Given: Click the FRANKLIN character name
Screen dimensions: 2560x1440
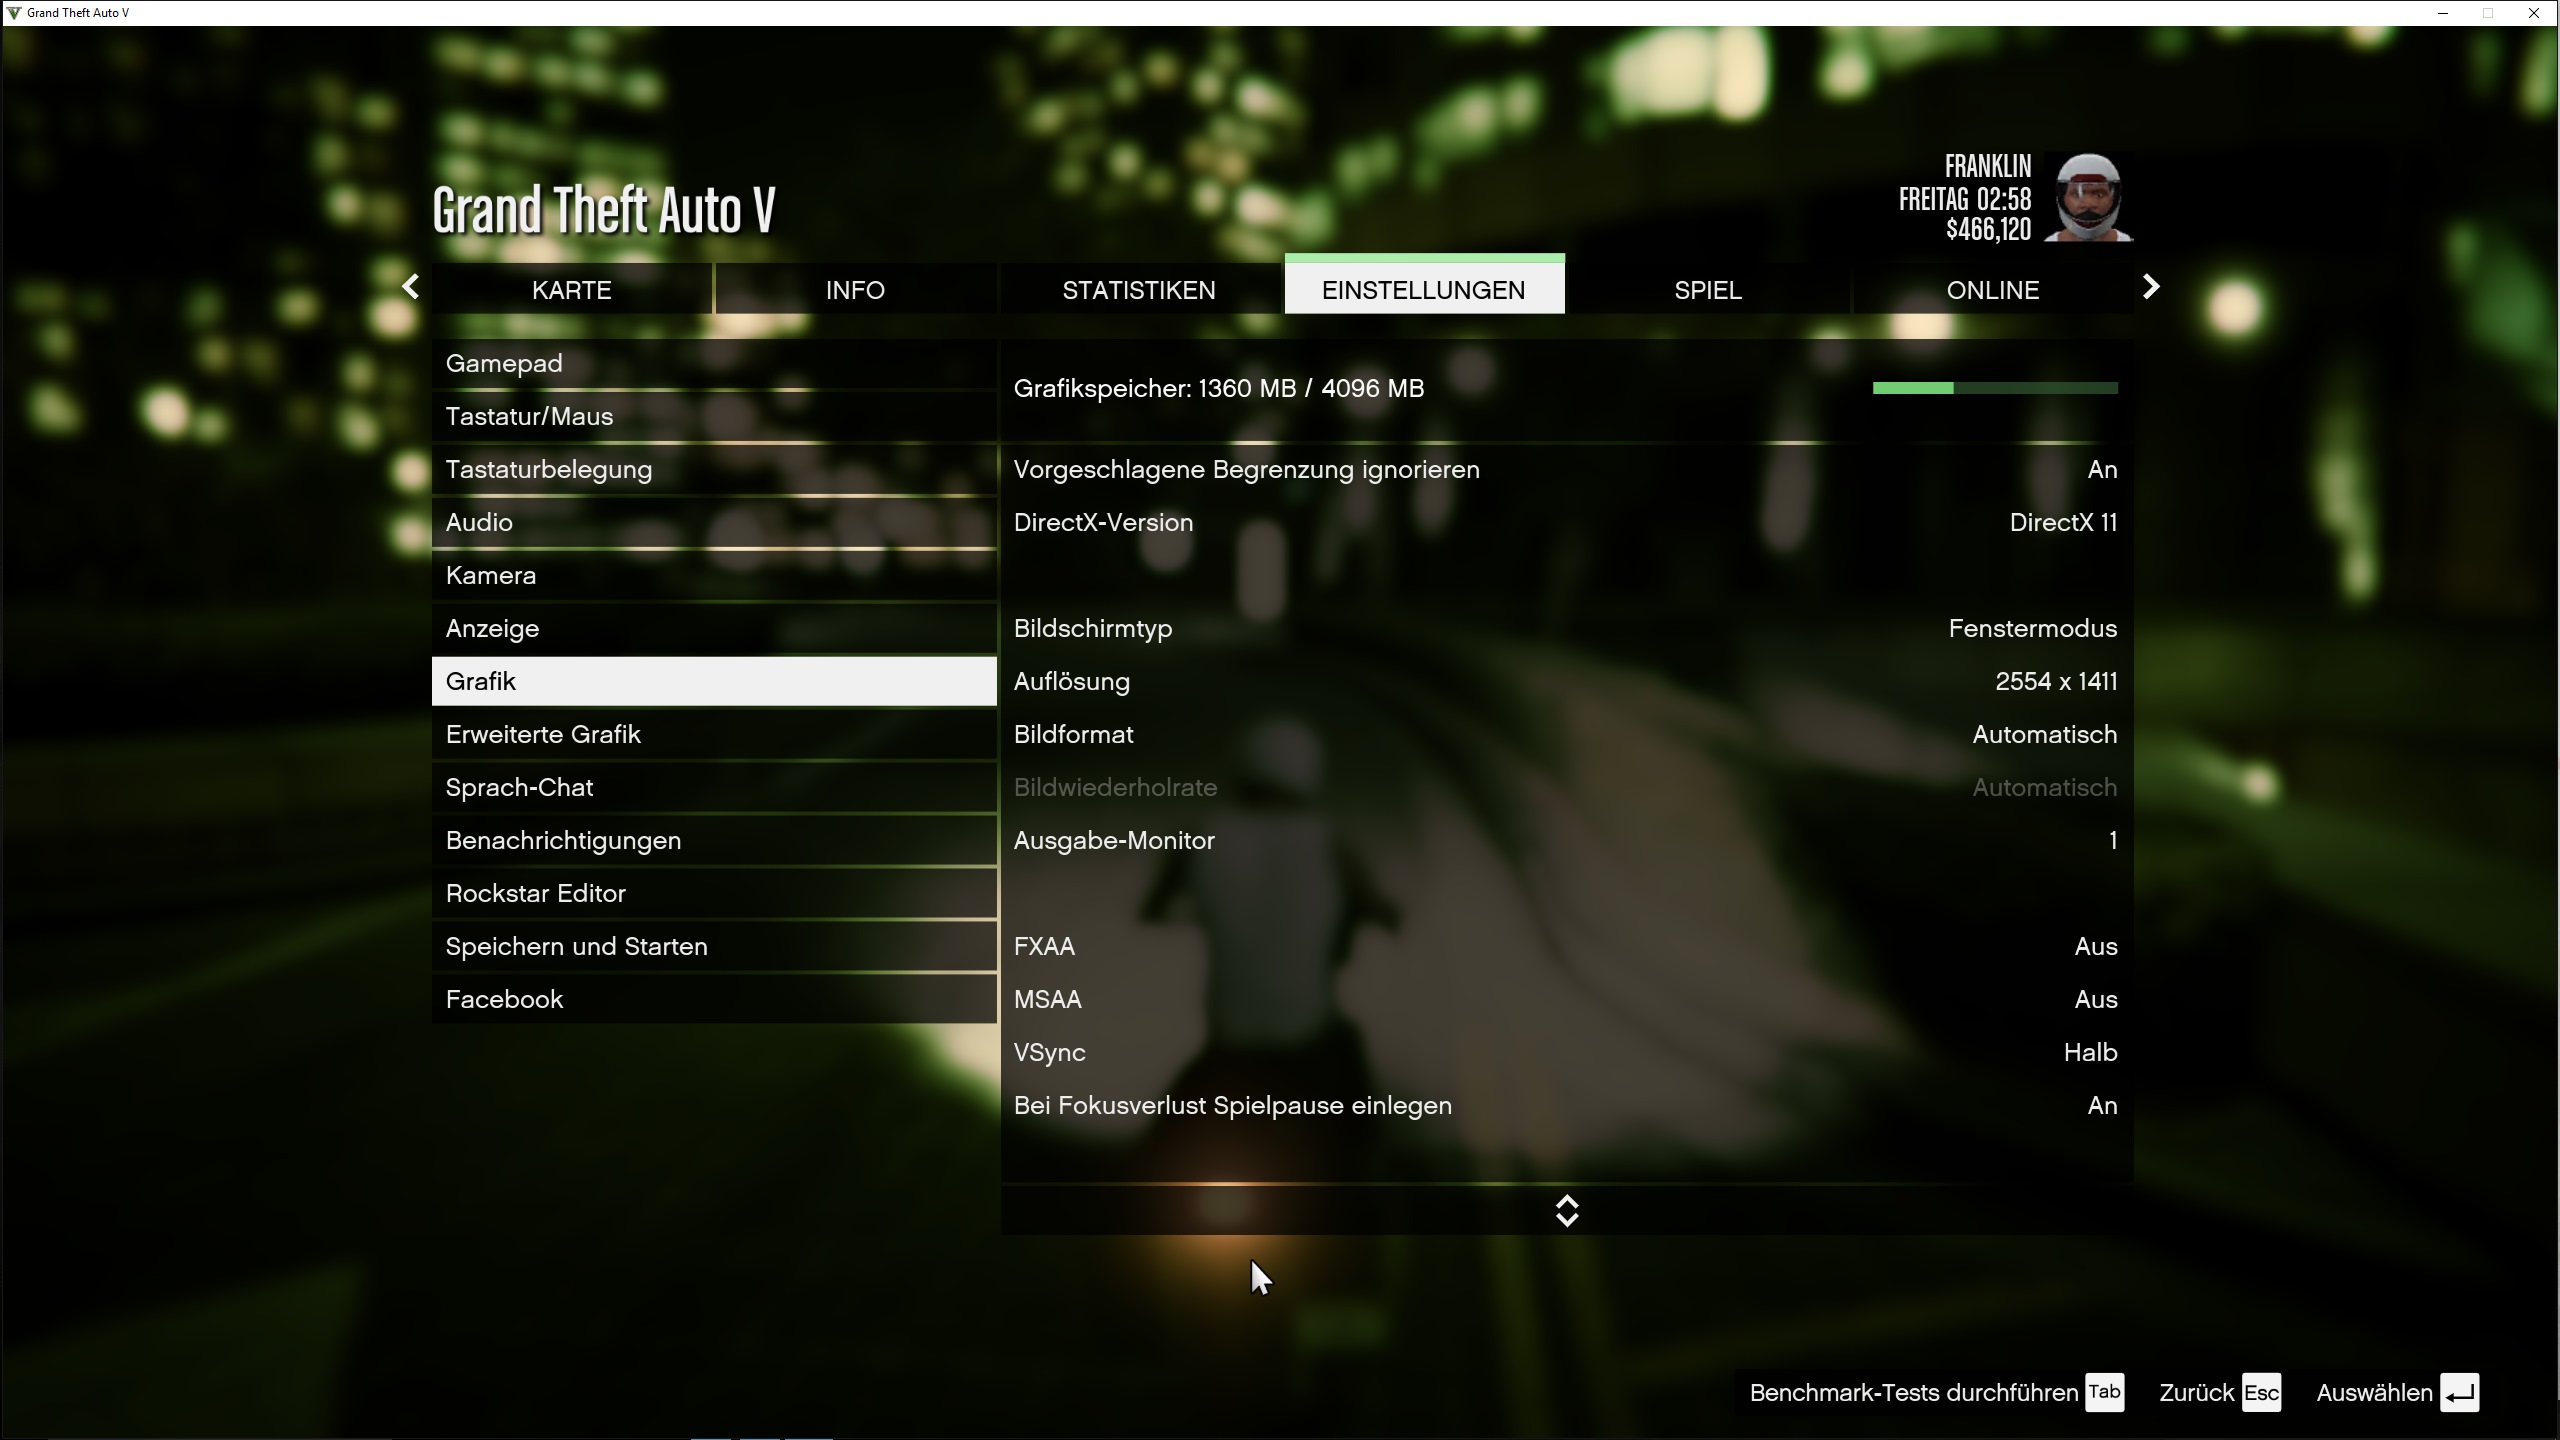Looking at the screenshot, I should point(1988,166).
